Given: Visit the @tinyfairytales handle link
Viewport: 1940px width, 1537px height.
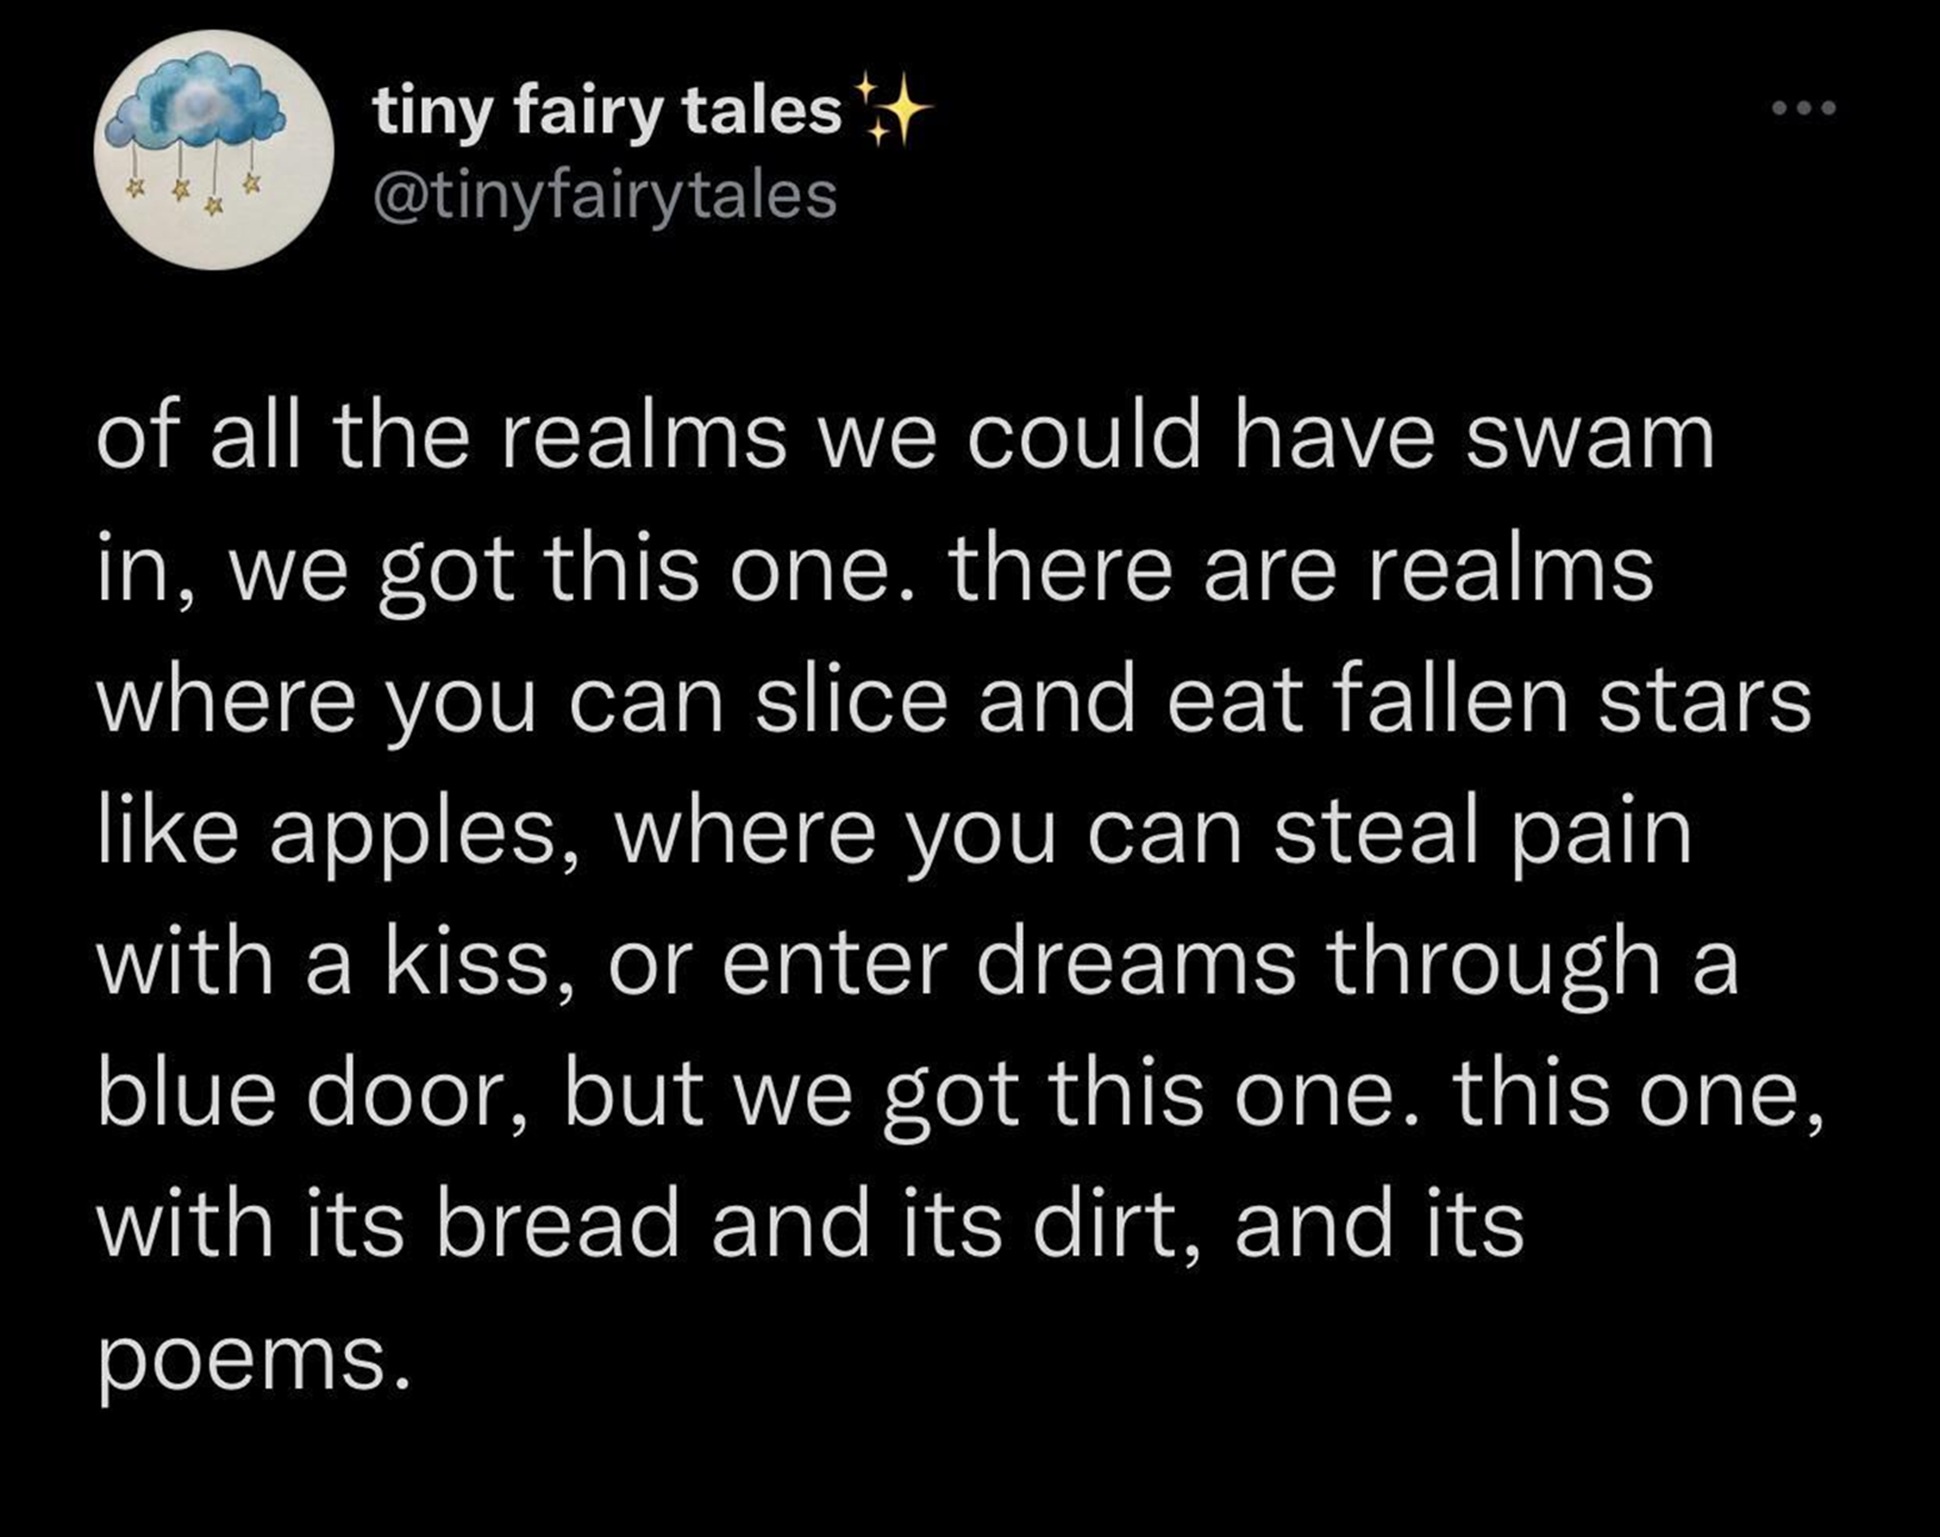Looking at the screenshot, I should coord(605,196).
